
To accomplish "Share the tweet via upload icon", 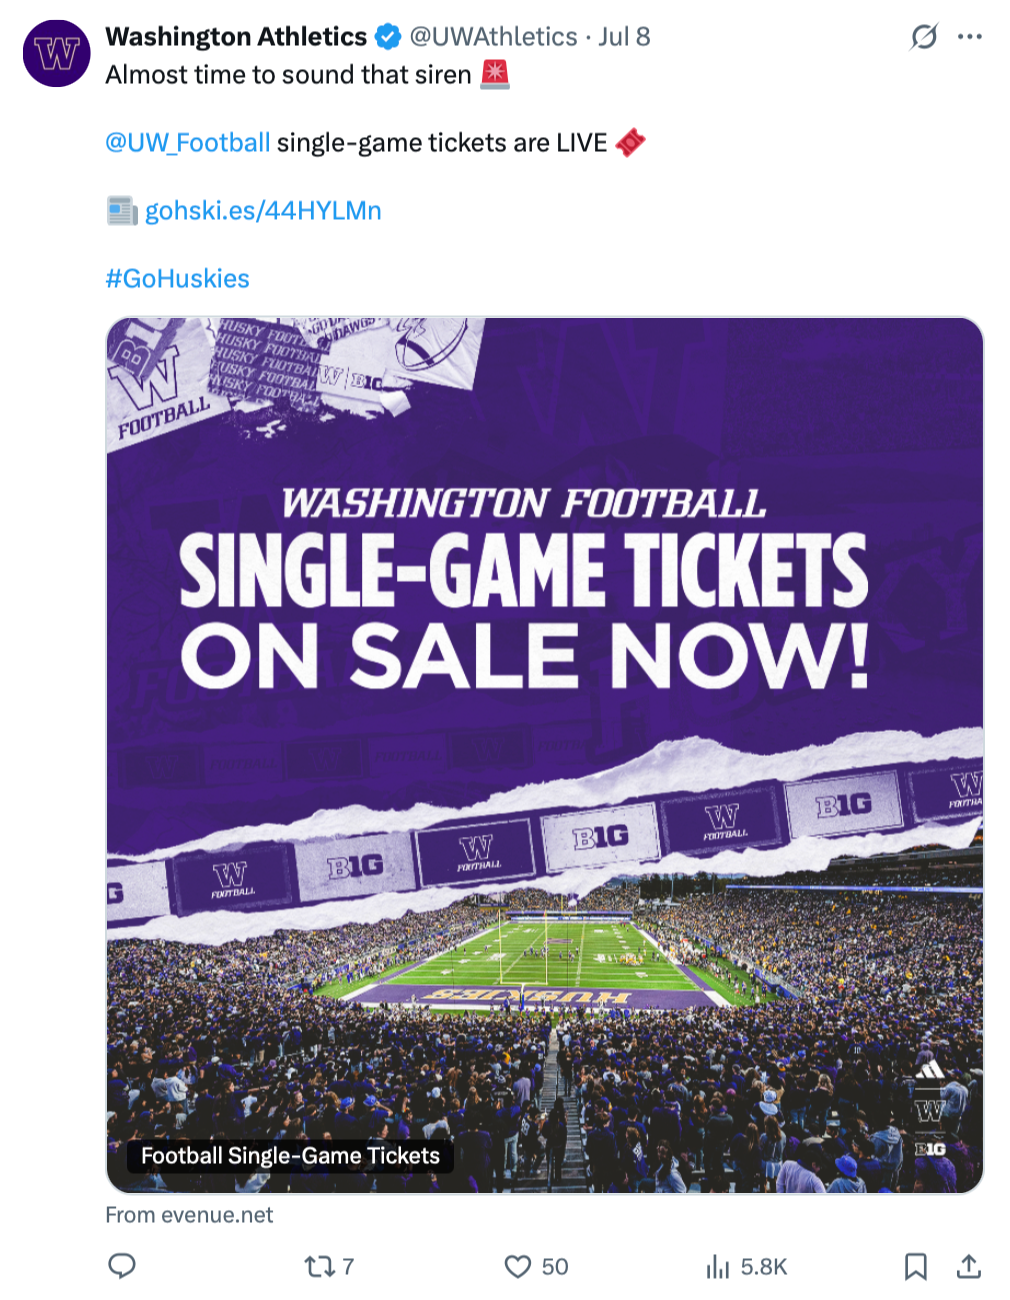I will pos(968,1266).
